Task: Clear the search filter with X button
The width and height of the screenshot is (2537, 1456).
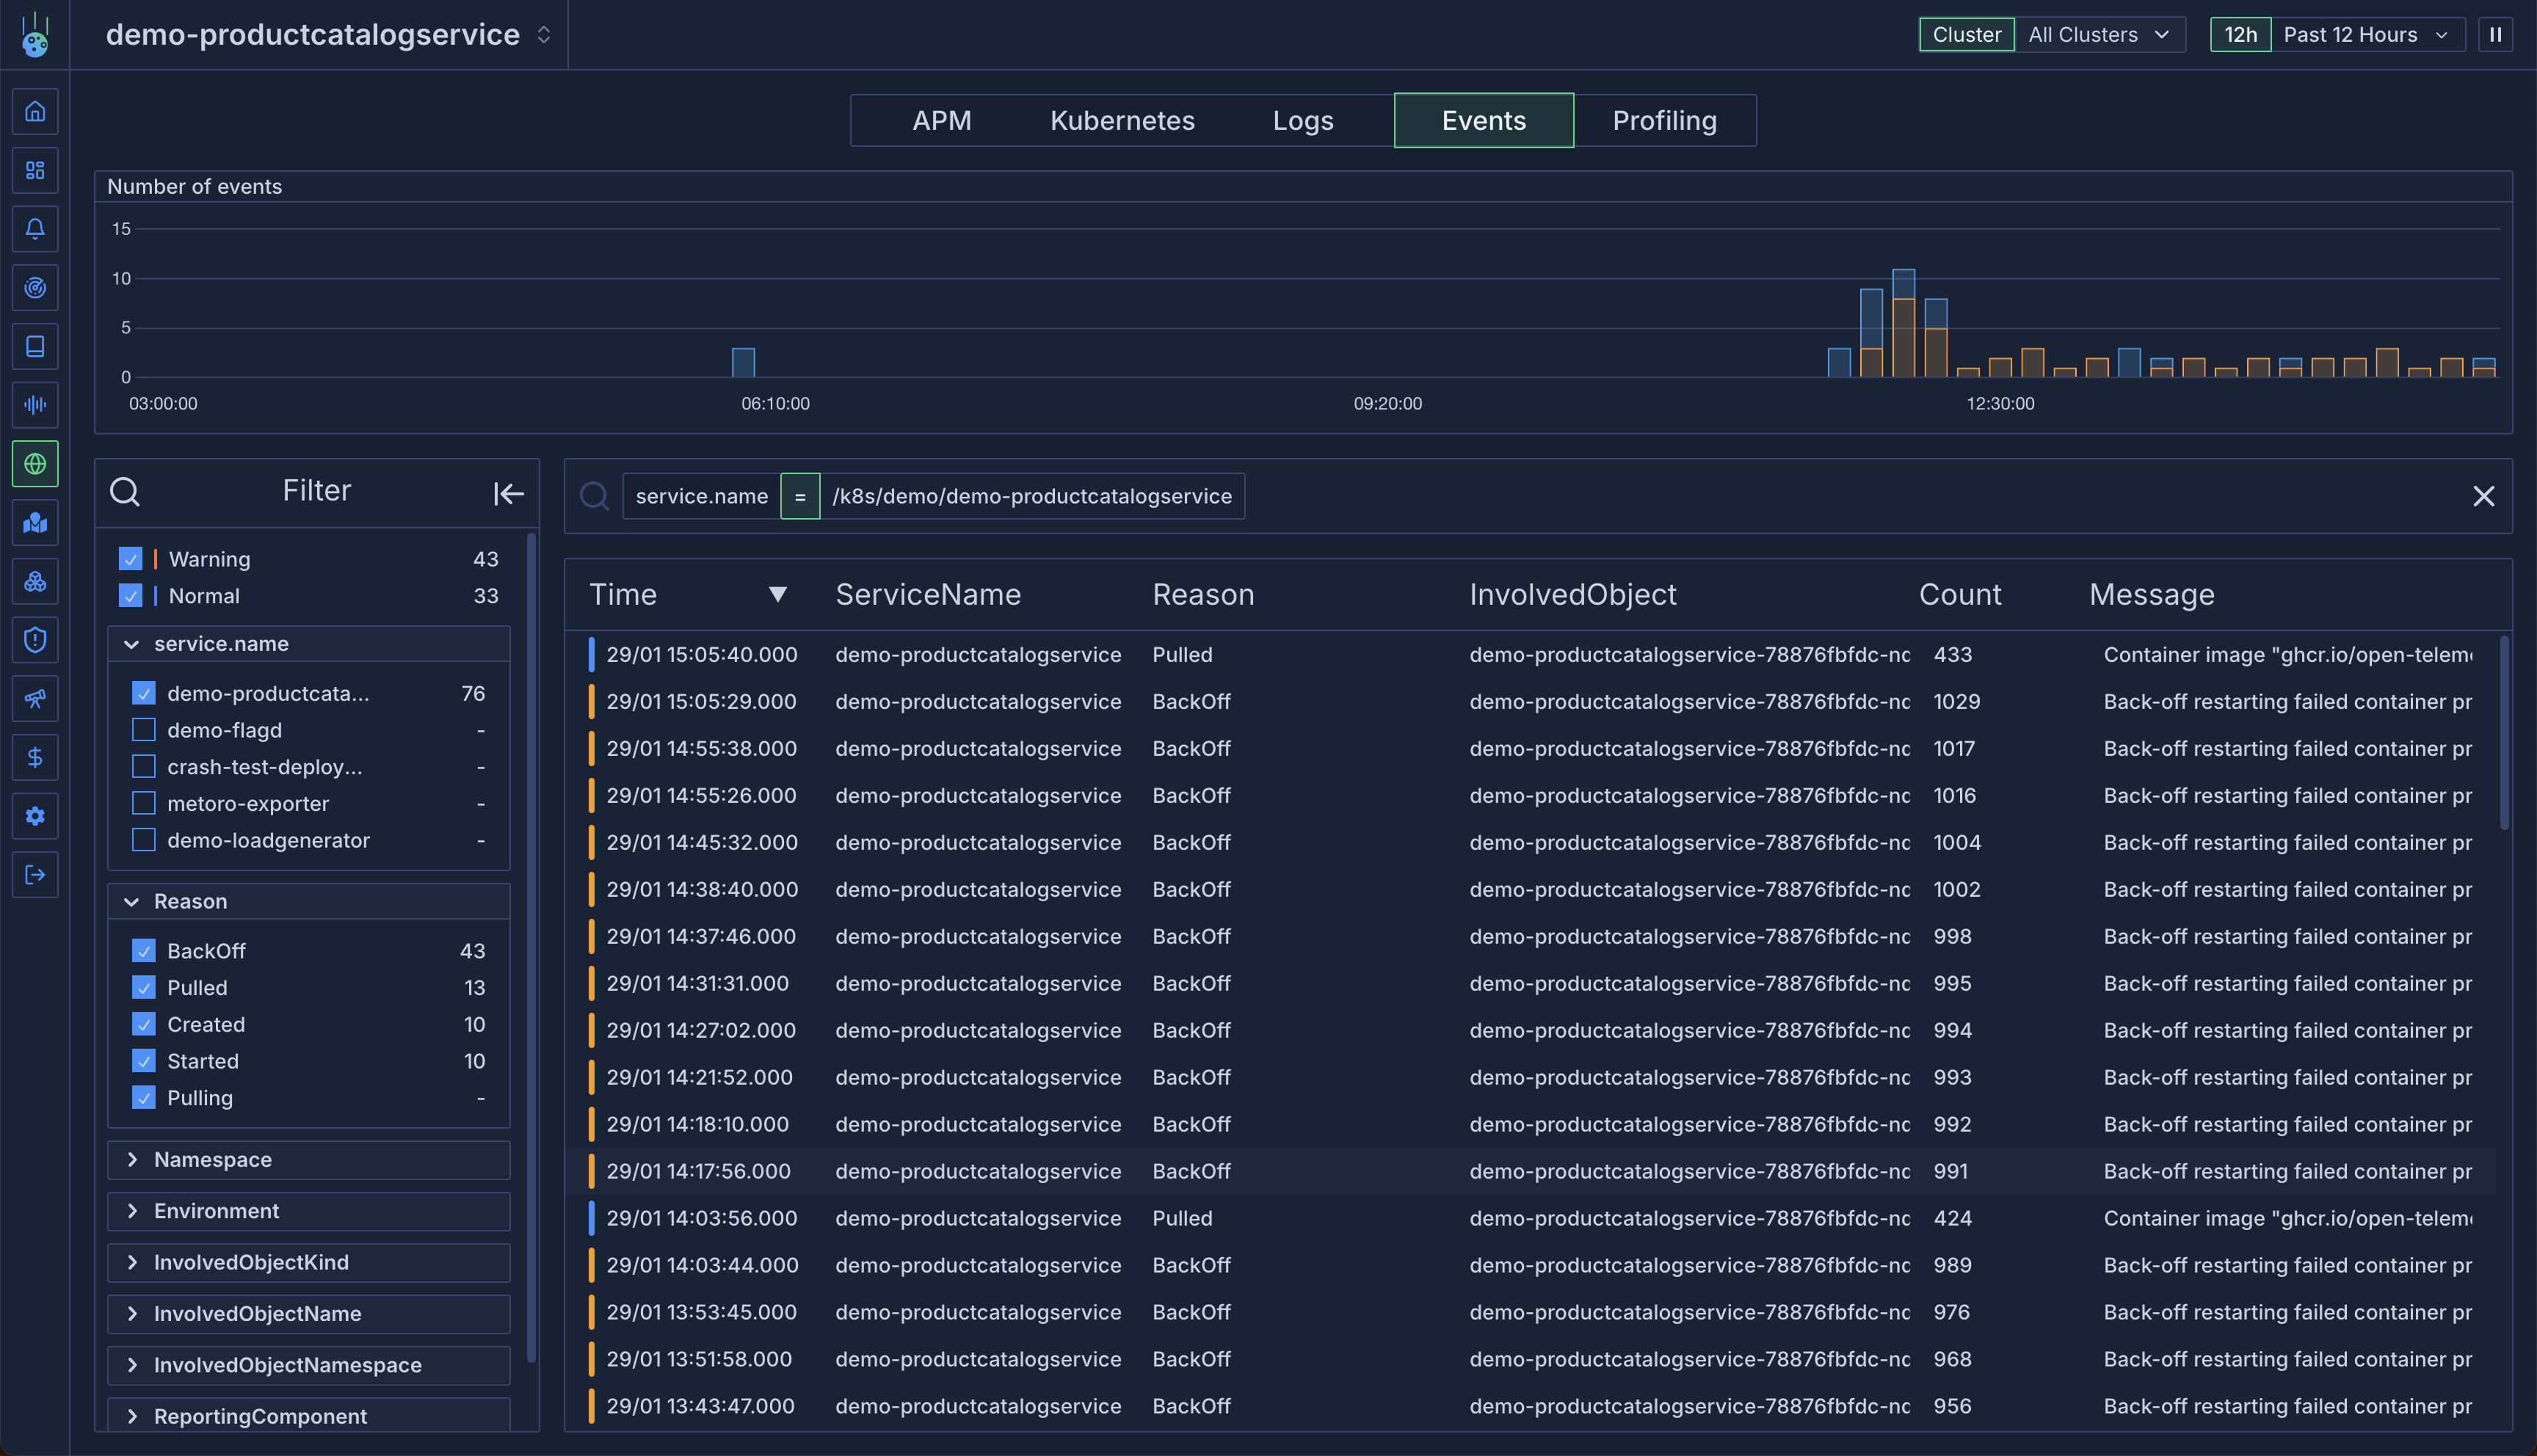Action: coord(2483,496)
